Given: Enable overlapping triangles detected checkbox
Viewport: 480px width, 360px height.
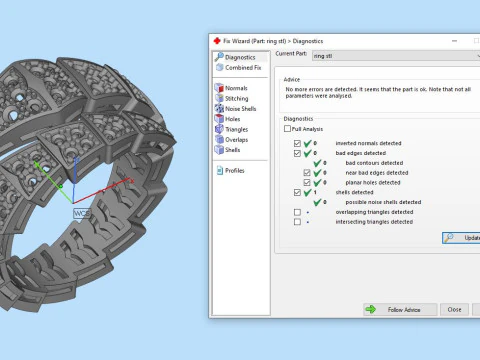Looking at the screenshot, I should (x=297, y=212).
